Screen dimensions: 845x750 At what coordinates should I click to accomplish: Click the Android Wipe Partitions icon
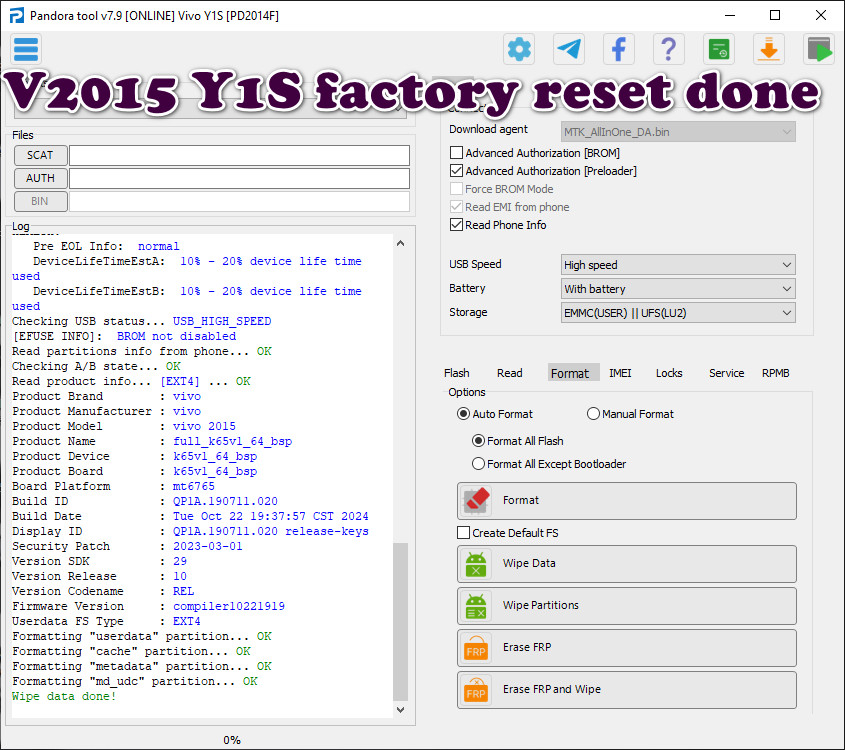pyautogui.click(x=476, y=606)
